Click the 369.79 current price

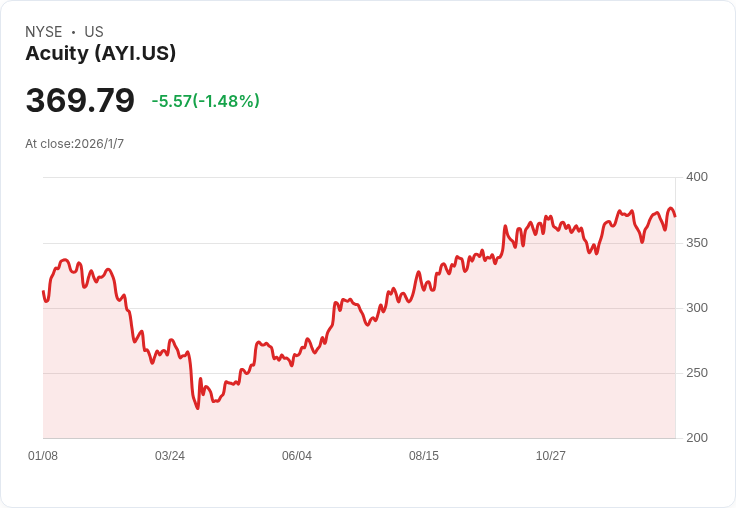pos(80,101)
